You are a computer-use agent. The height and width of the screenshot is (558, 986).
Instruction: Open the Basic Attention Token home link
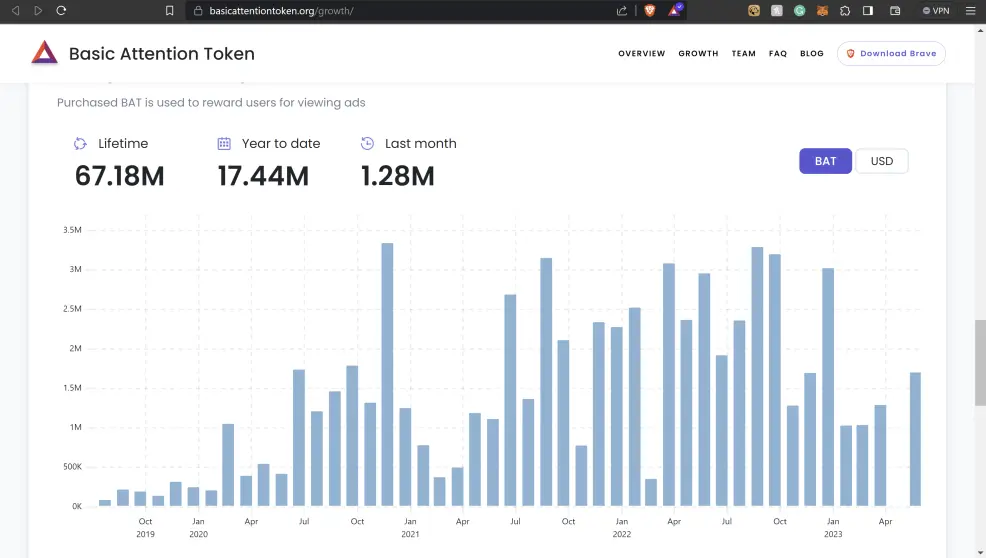point(162,53)
